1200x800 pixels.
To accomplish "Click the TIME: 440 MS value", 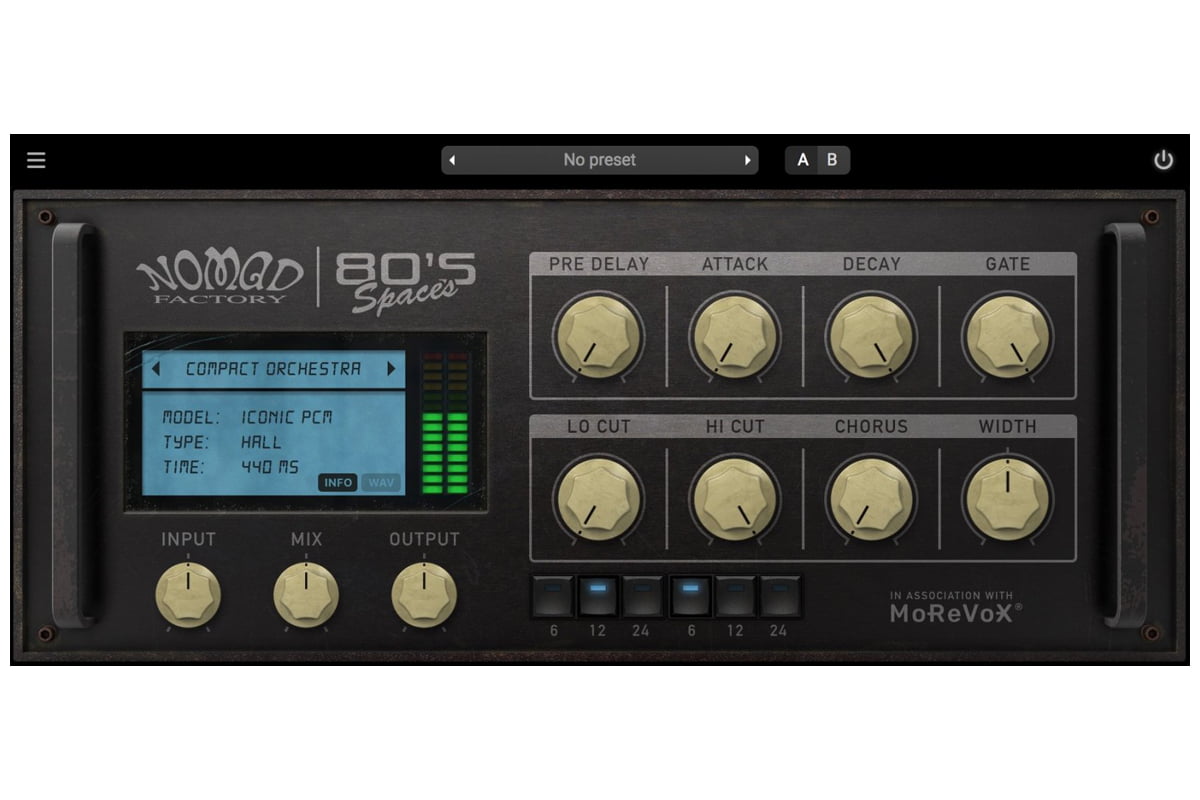I will click(270, 467).
